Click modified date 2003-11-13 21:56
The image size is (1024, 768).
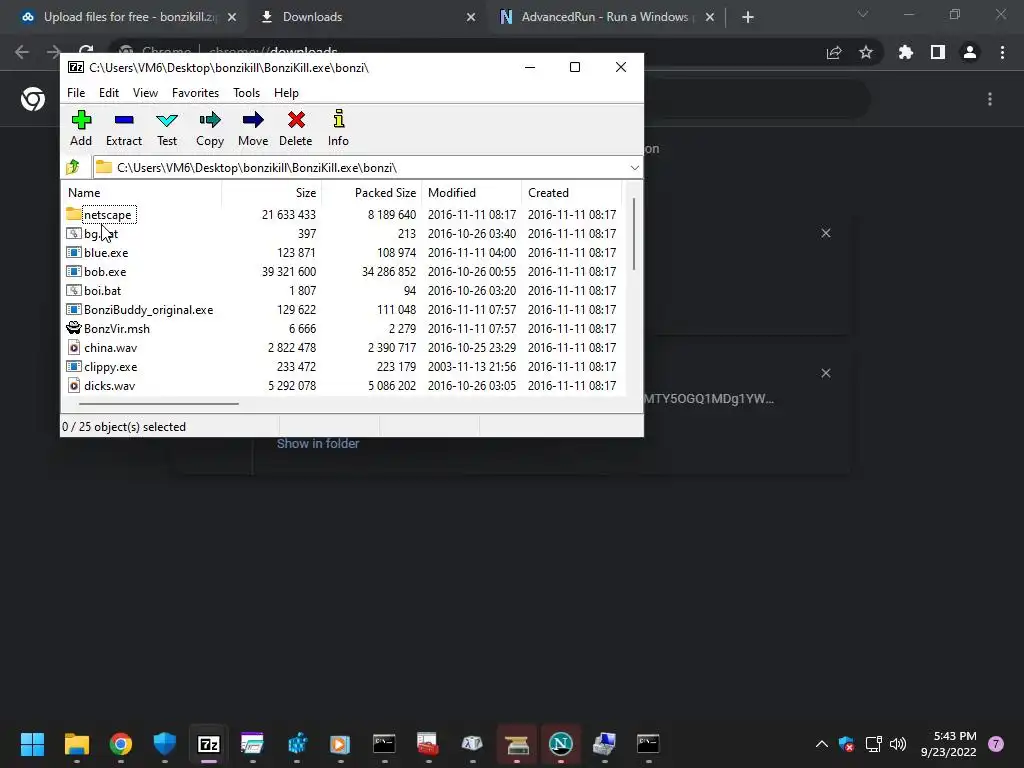click(x=472, y=366)
